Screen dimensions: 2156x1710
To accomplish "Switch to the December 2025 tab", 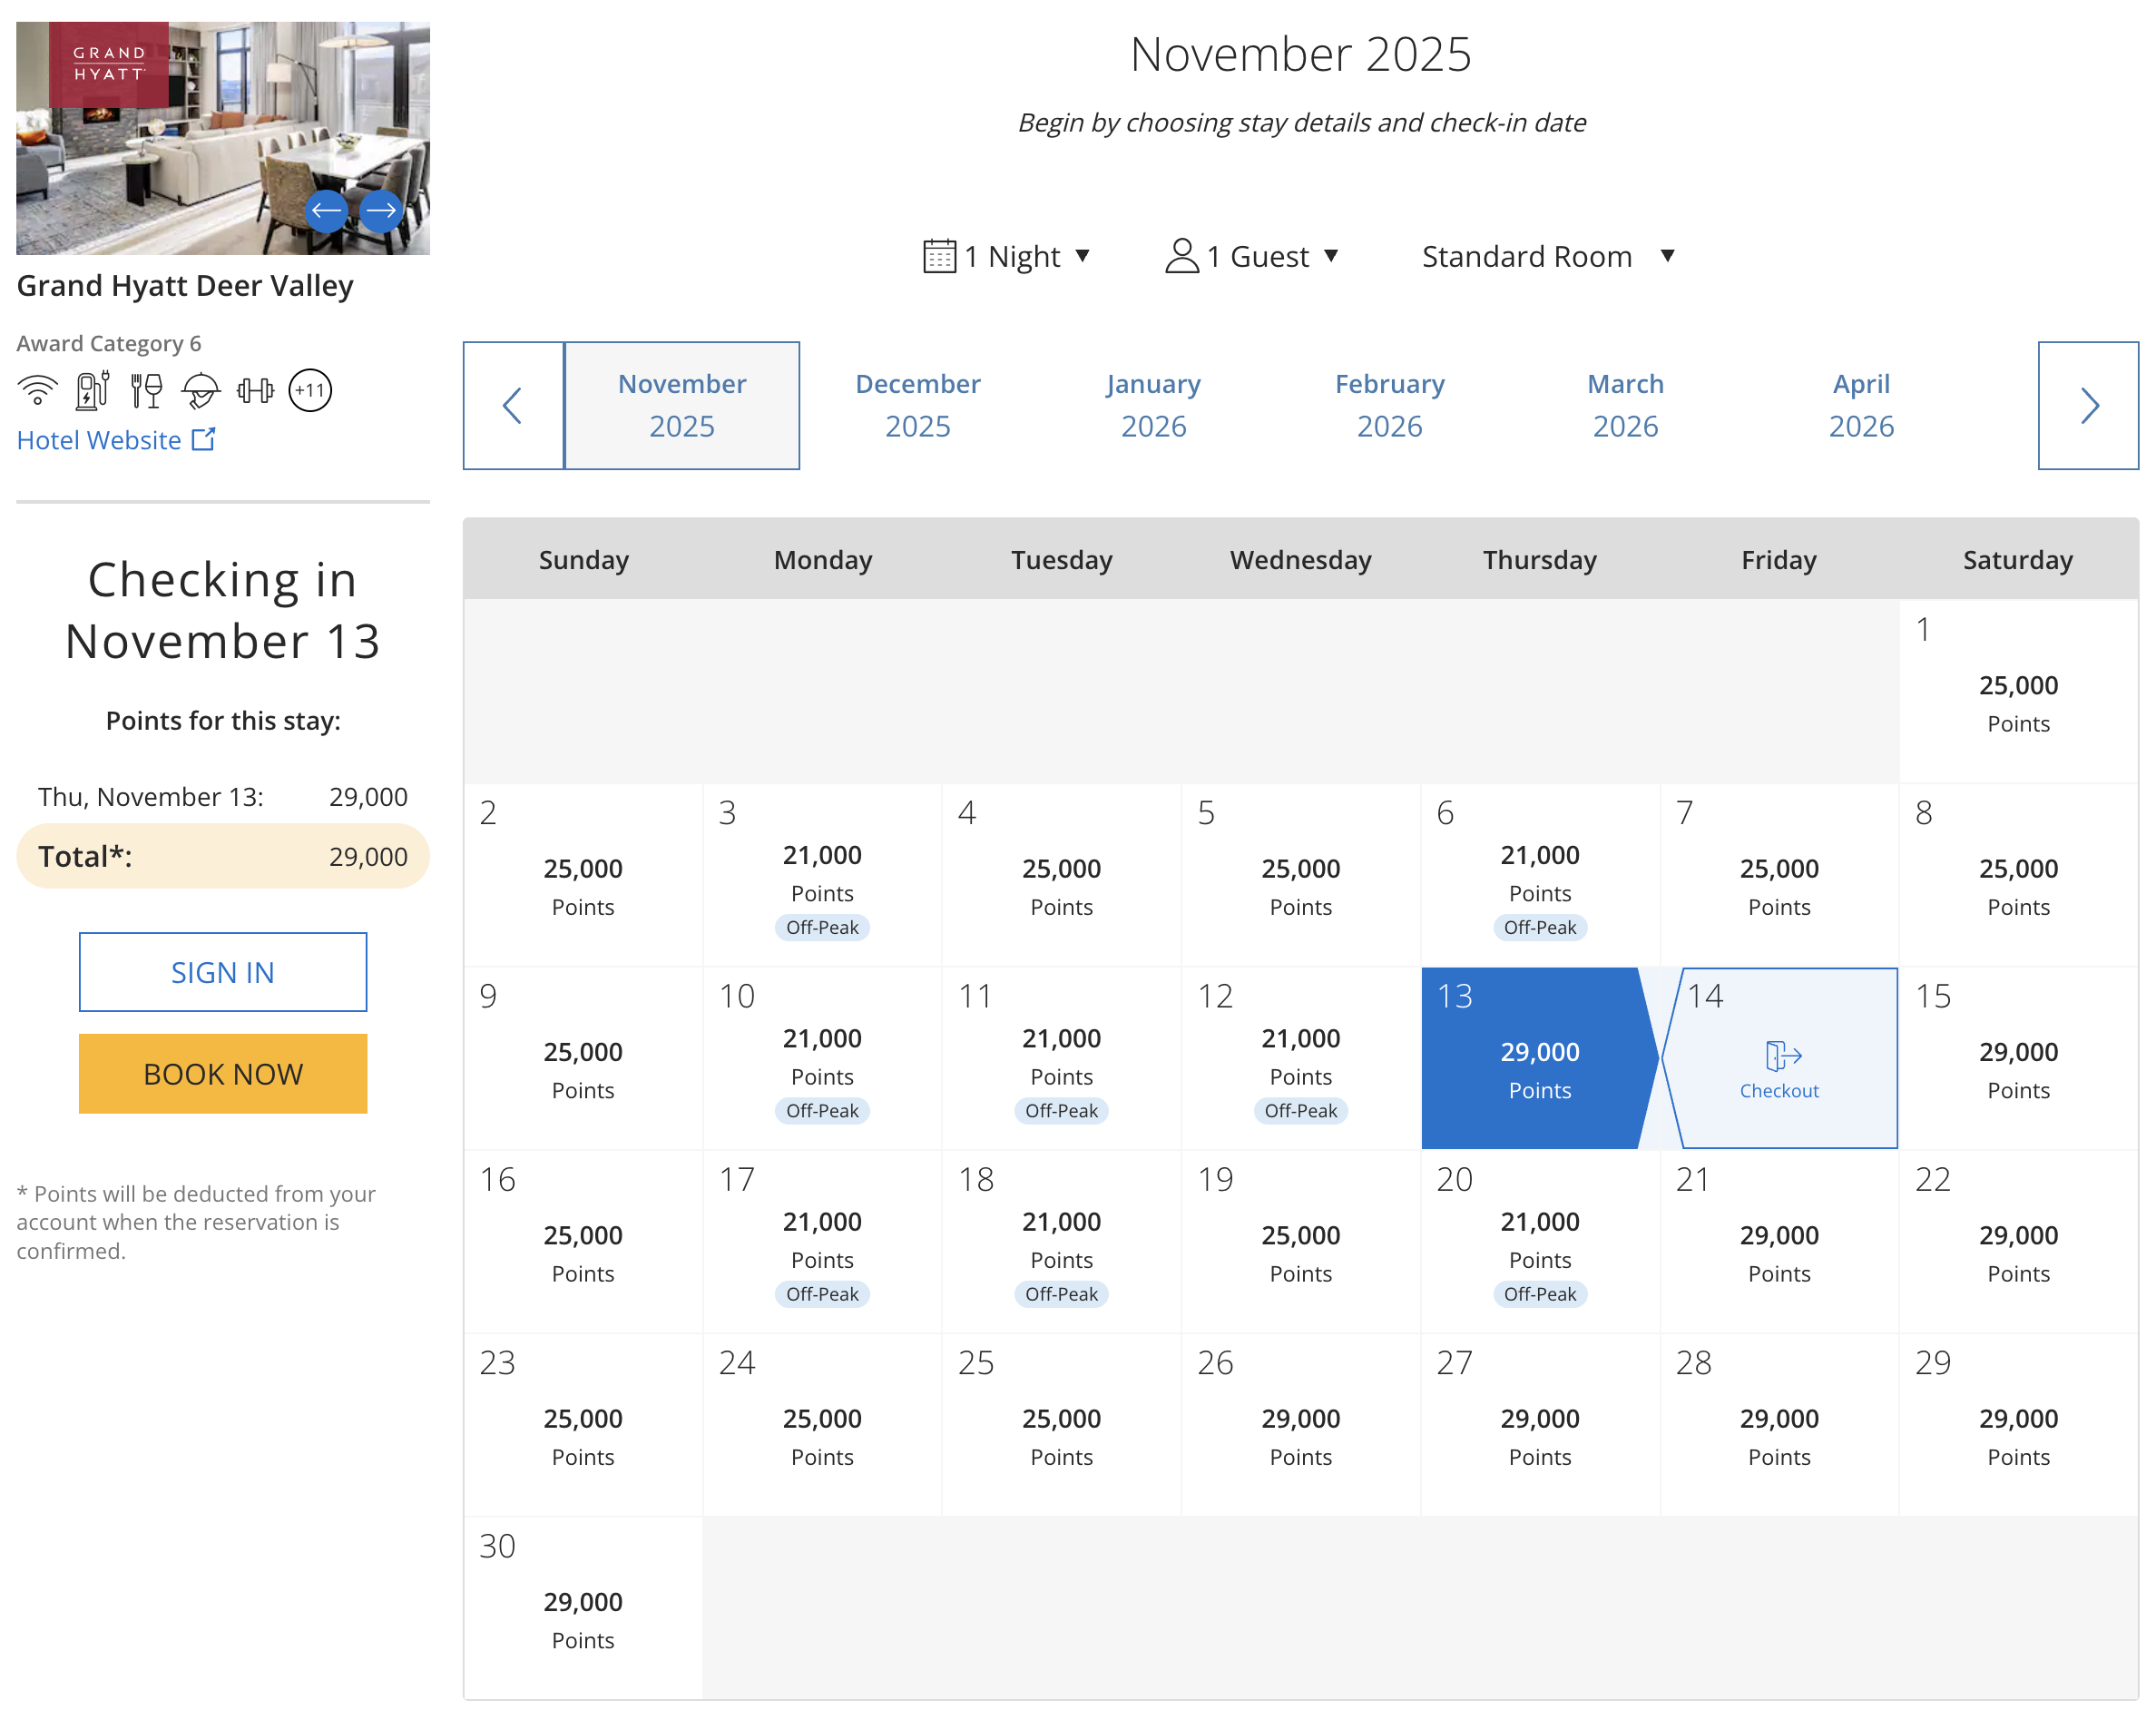I will tap(917, 405).
